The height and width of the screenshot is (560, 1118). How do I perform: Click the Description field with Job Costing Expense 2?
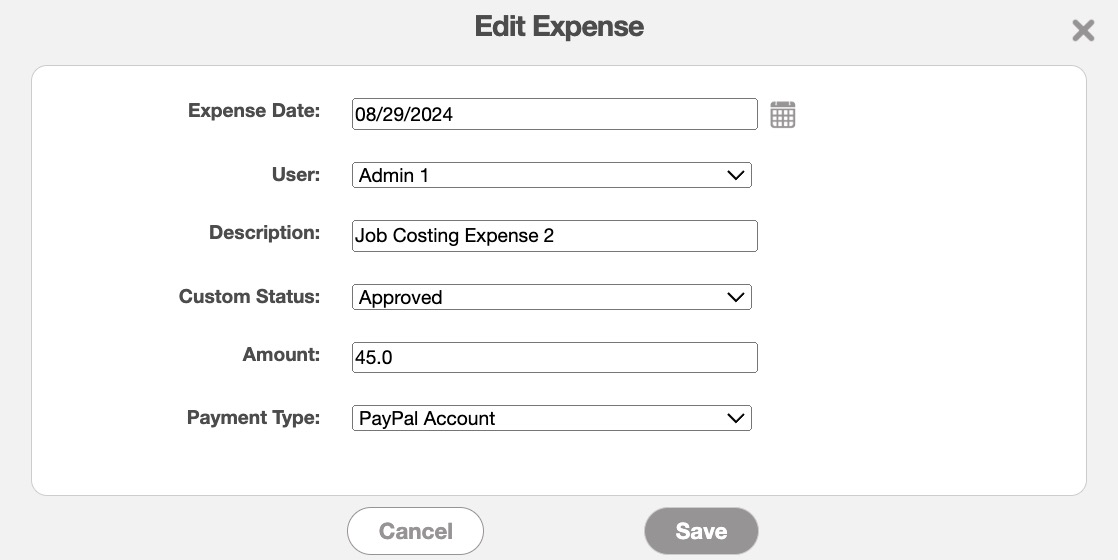(x=554, y=236)
